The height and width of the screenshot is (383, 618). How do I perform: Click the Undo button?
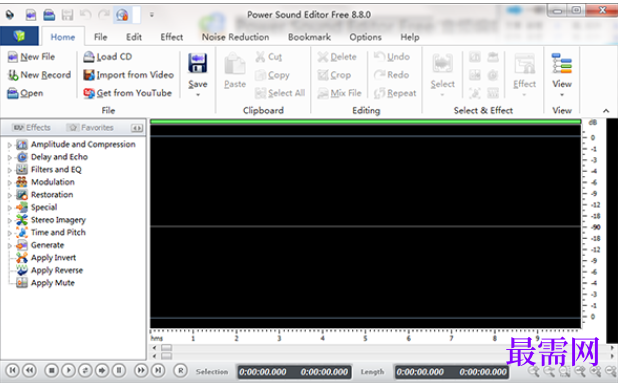[x=392, y=57]
